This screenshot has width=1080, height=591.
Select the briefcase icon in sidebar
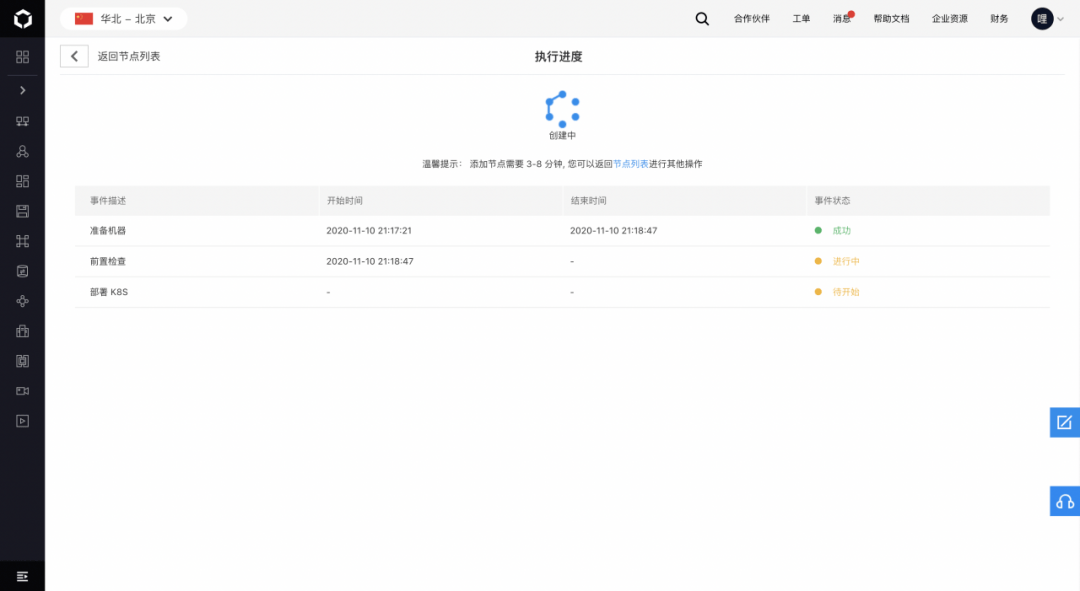click(23, 331)
